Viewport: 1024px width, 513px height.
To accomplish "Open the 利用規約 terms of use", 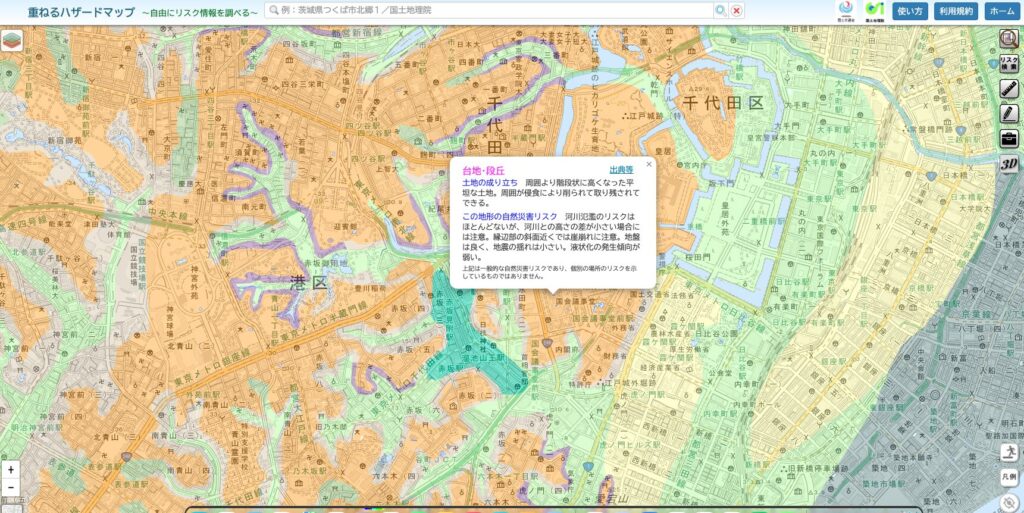I will pos(956,11).
